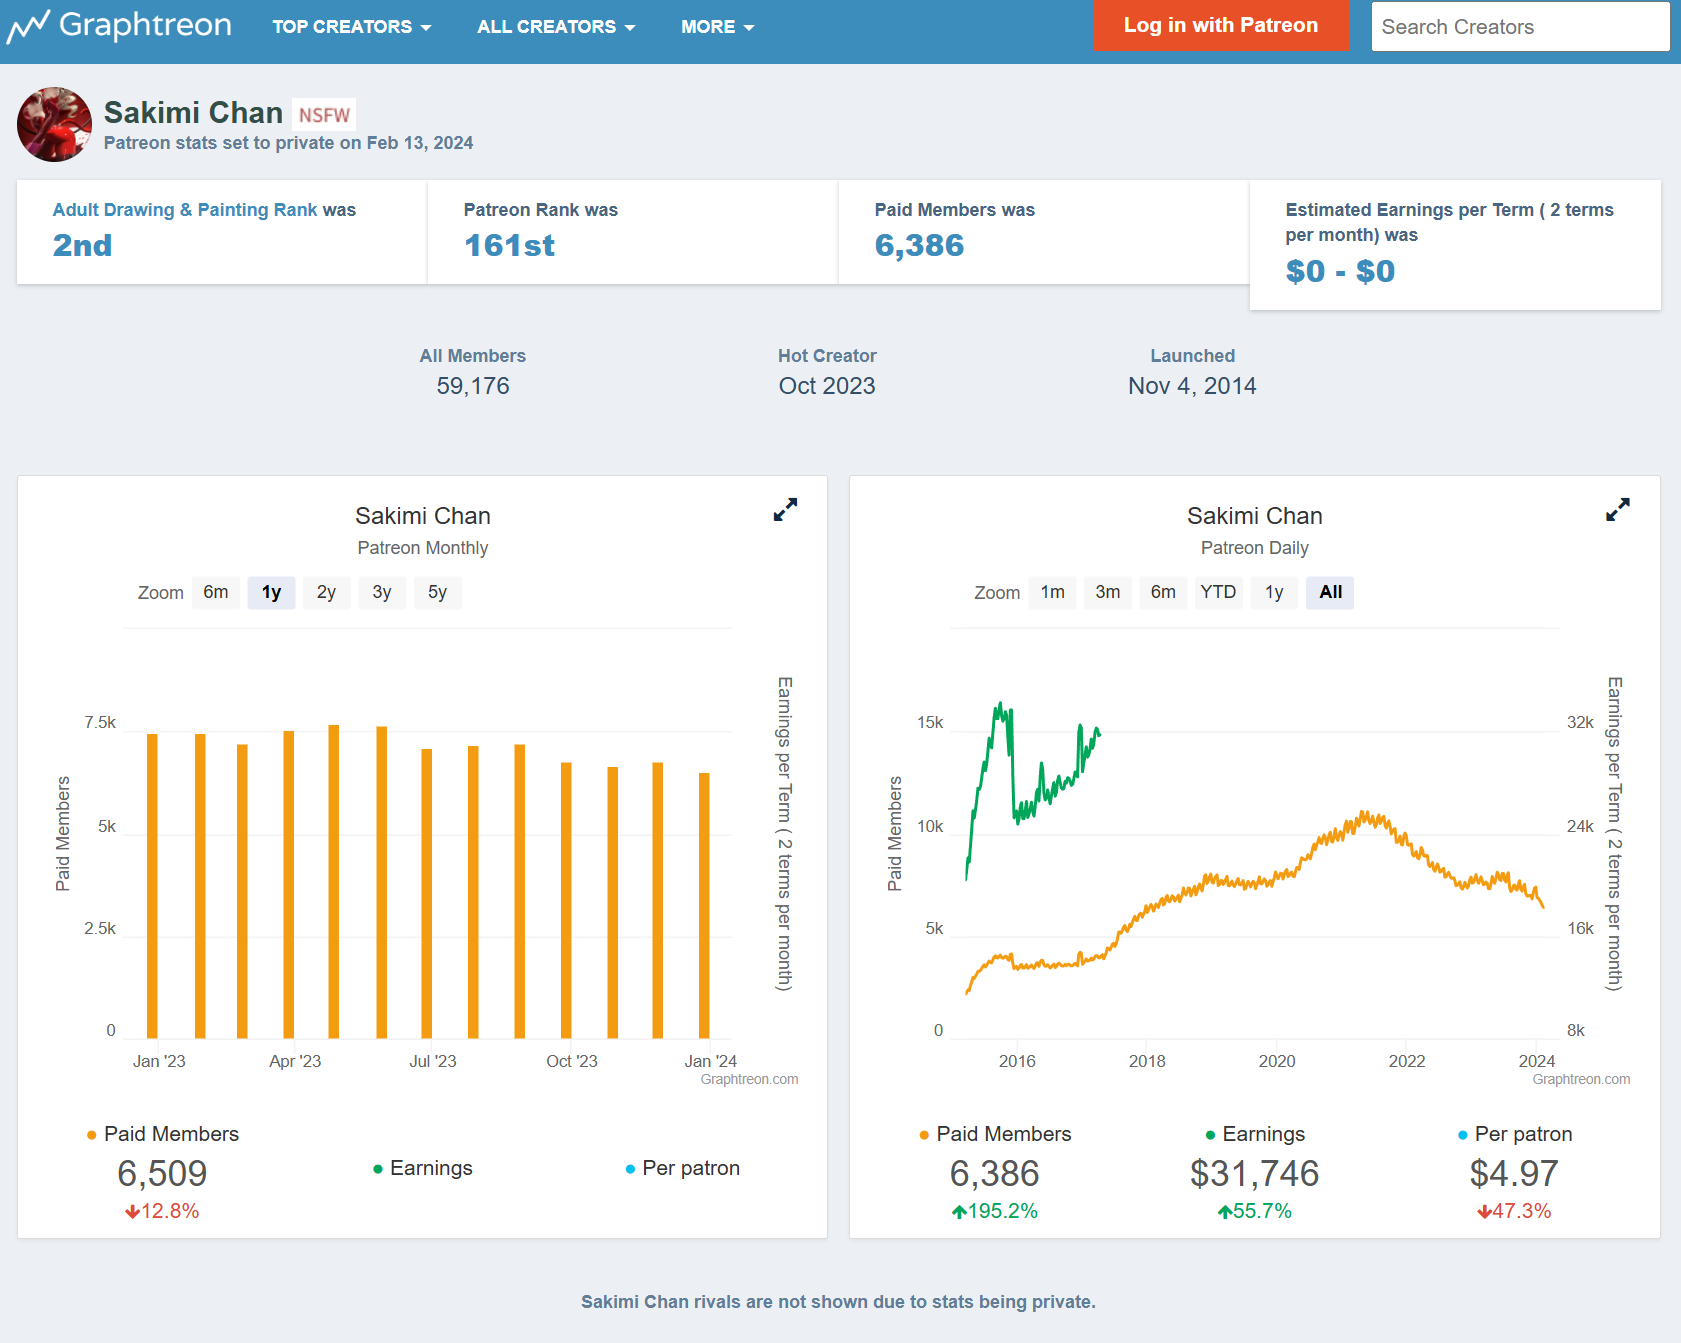Open the All Creators dropdown menu

click(556, 27)
